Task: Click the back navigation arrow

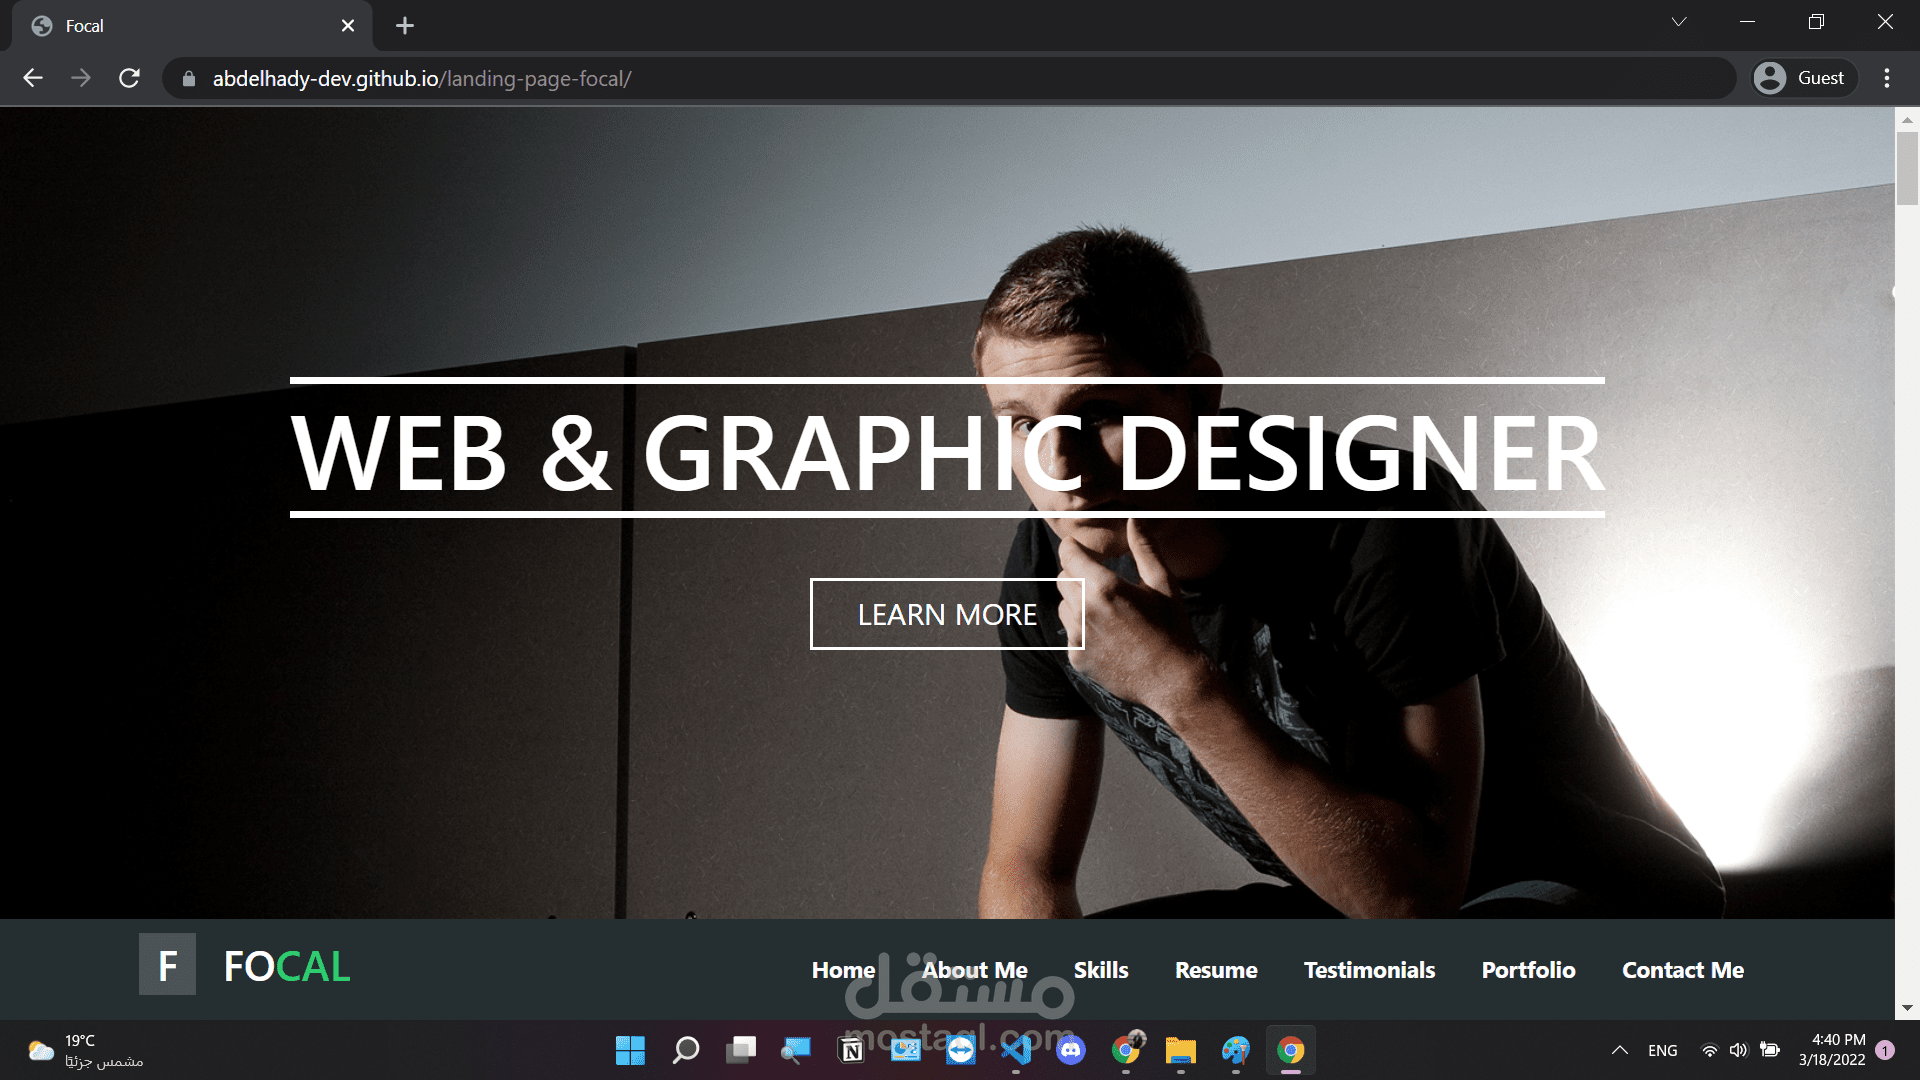Action: [33, 77]
